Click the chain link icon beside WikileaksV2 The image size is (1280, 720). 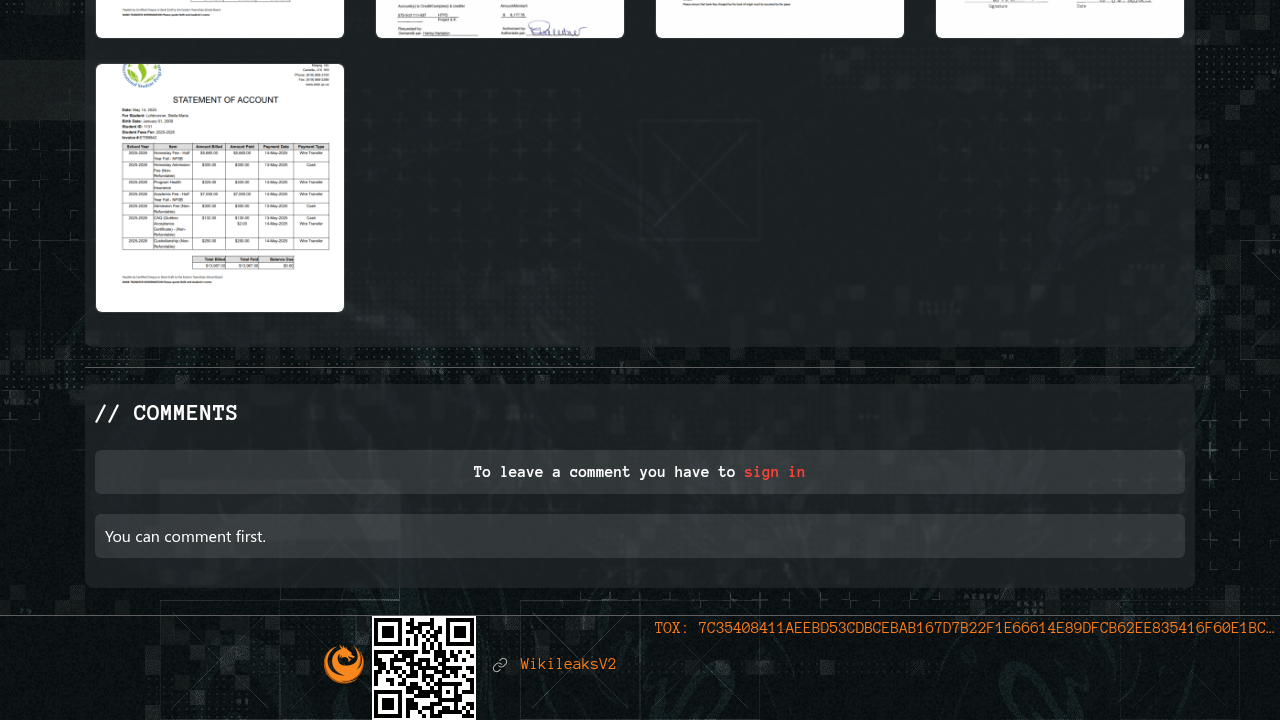500,665
